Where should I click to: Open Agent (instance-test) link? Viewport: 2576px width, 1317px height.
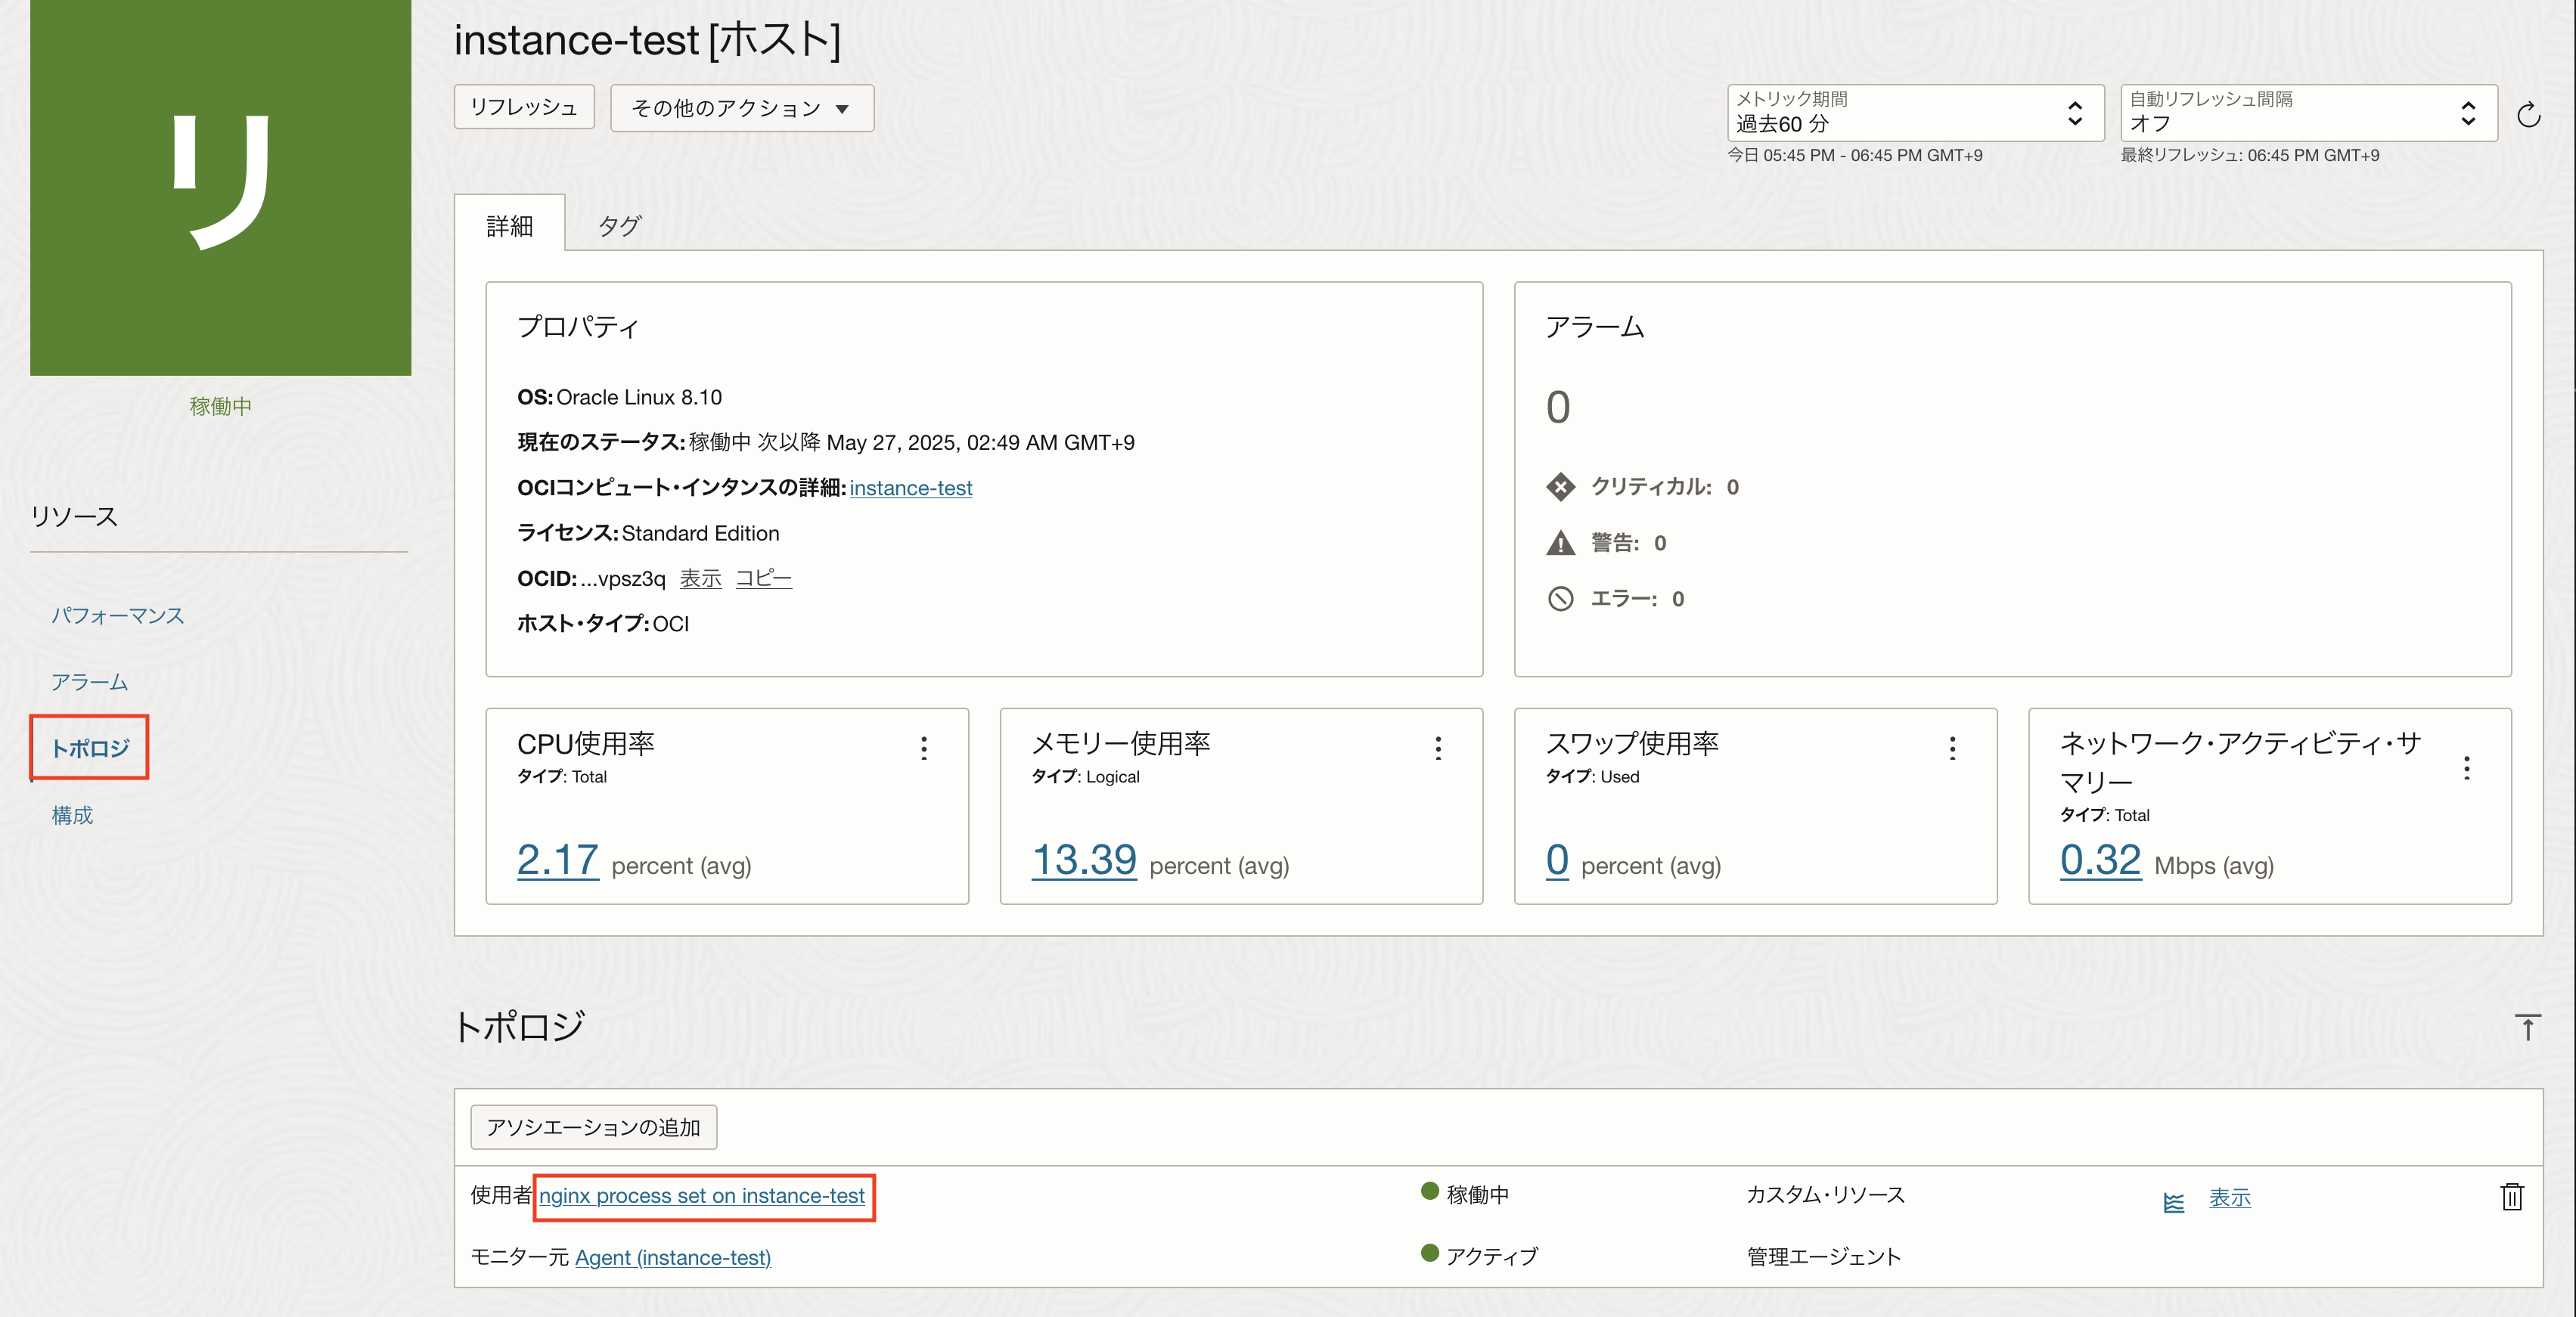pyautogui.click(x=672, y=1257)
